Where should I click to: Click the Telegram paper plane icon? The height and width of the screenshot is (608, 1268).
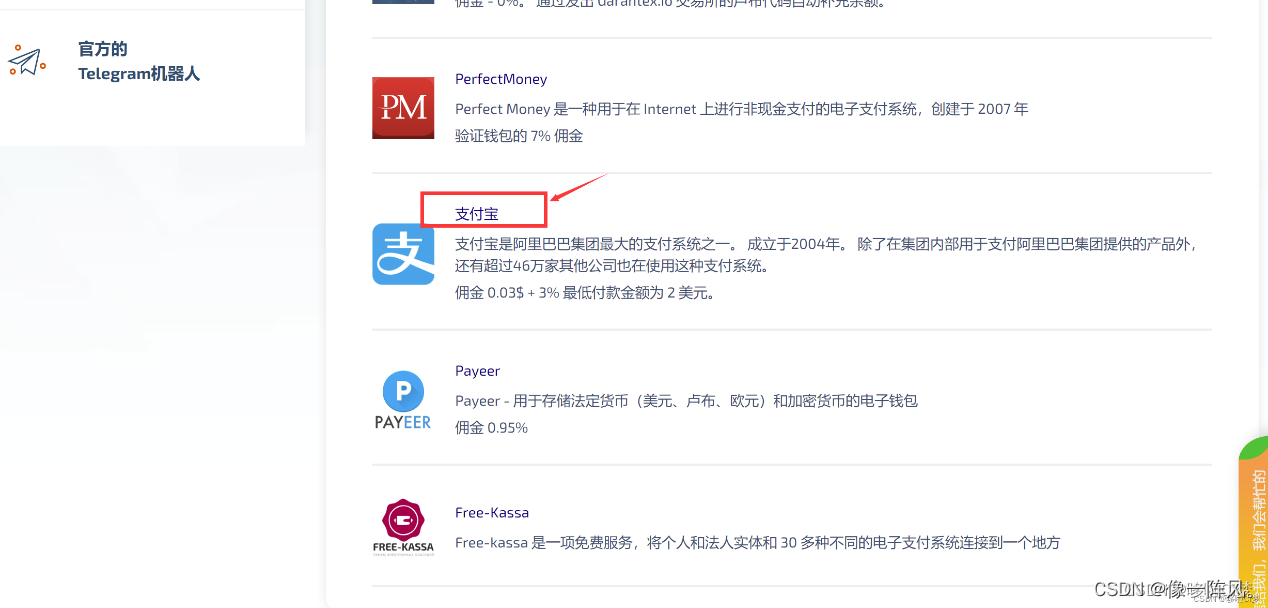[x=26, y=61]
